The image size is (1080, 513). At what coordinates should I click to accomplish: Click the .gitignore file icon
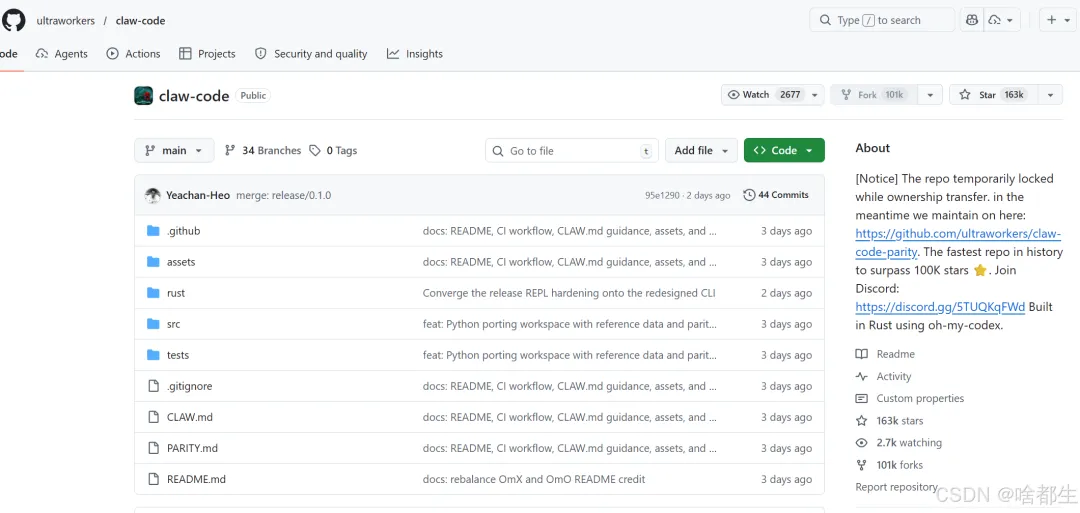point(154,386)
